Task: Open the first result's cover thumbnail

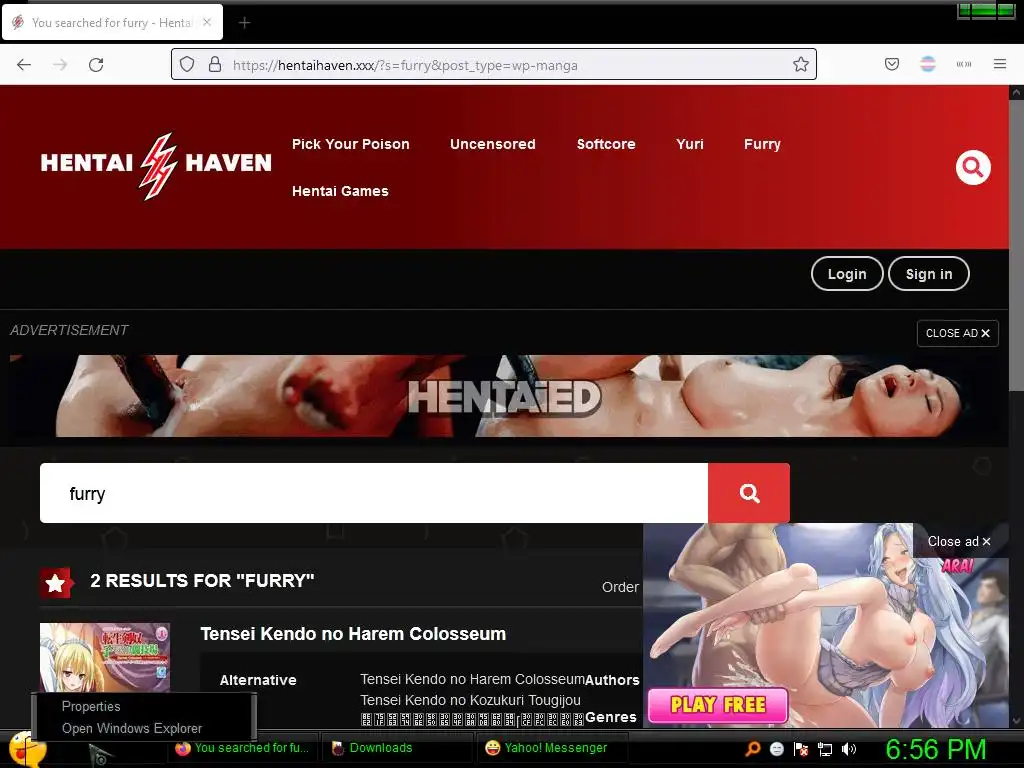Action: click(104, 657)
